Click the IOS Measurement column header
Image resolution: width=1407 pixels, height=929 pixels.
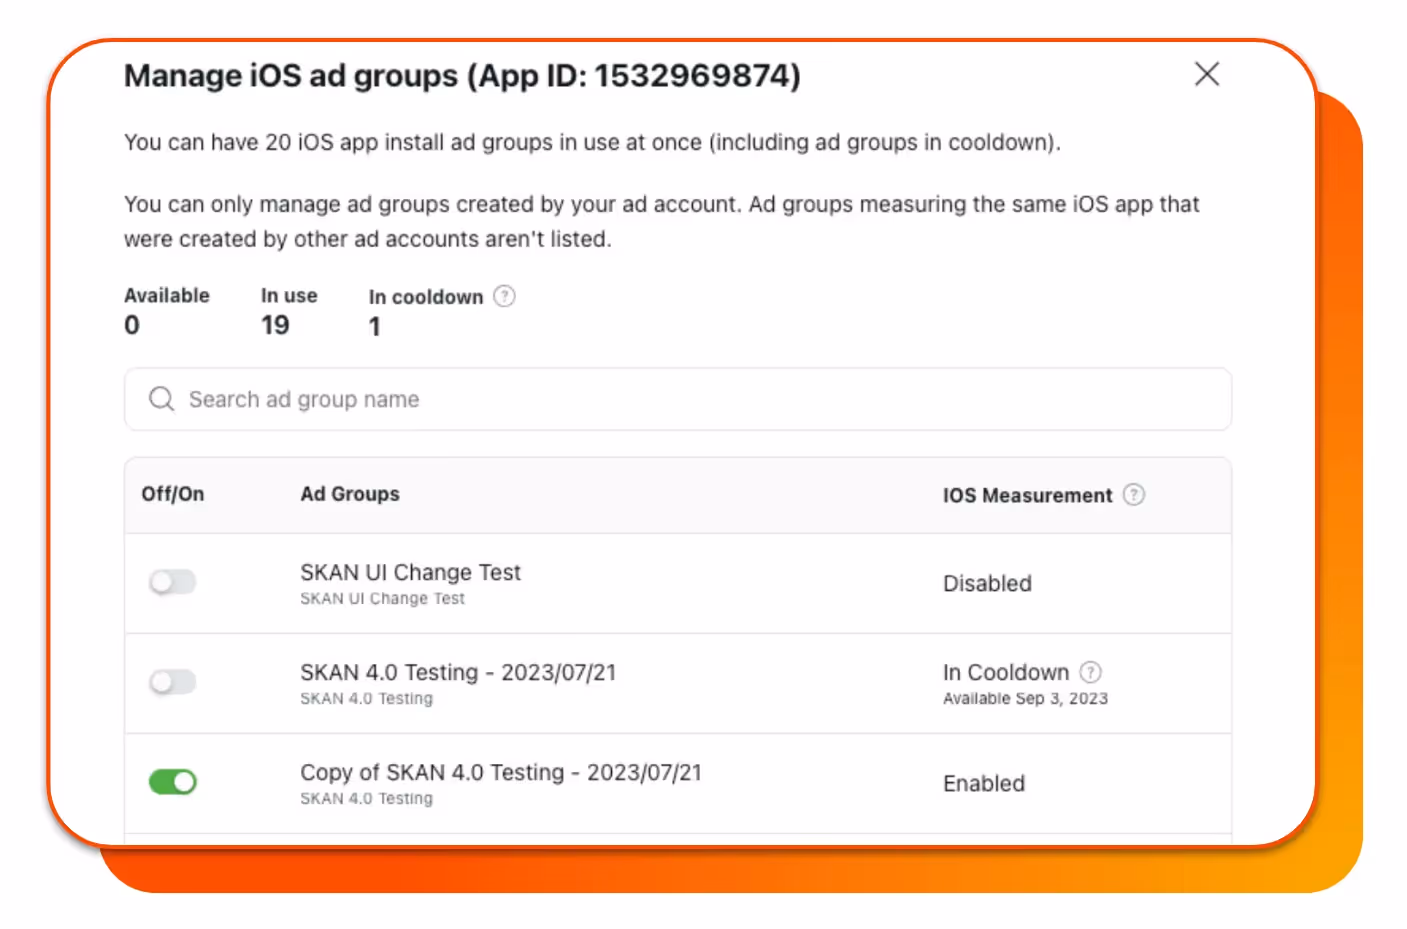(x=1026, y=495)
